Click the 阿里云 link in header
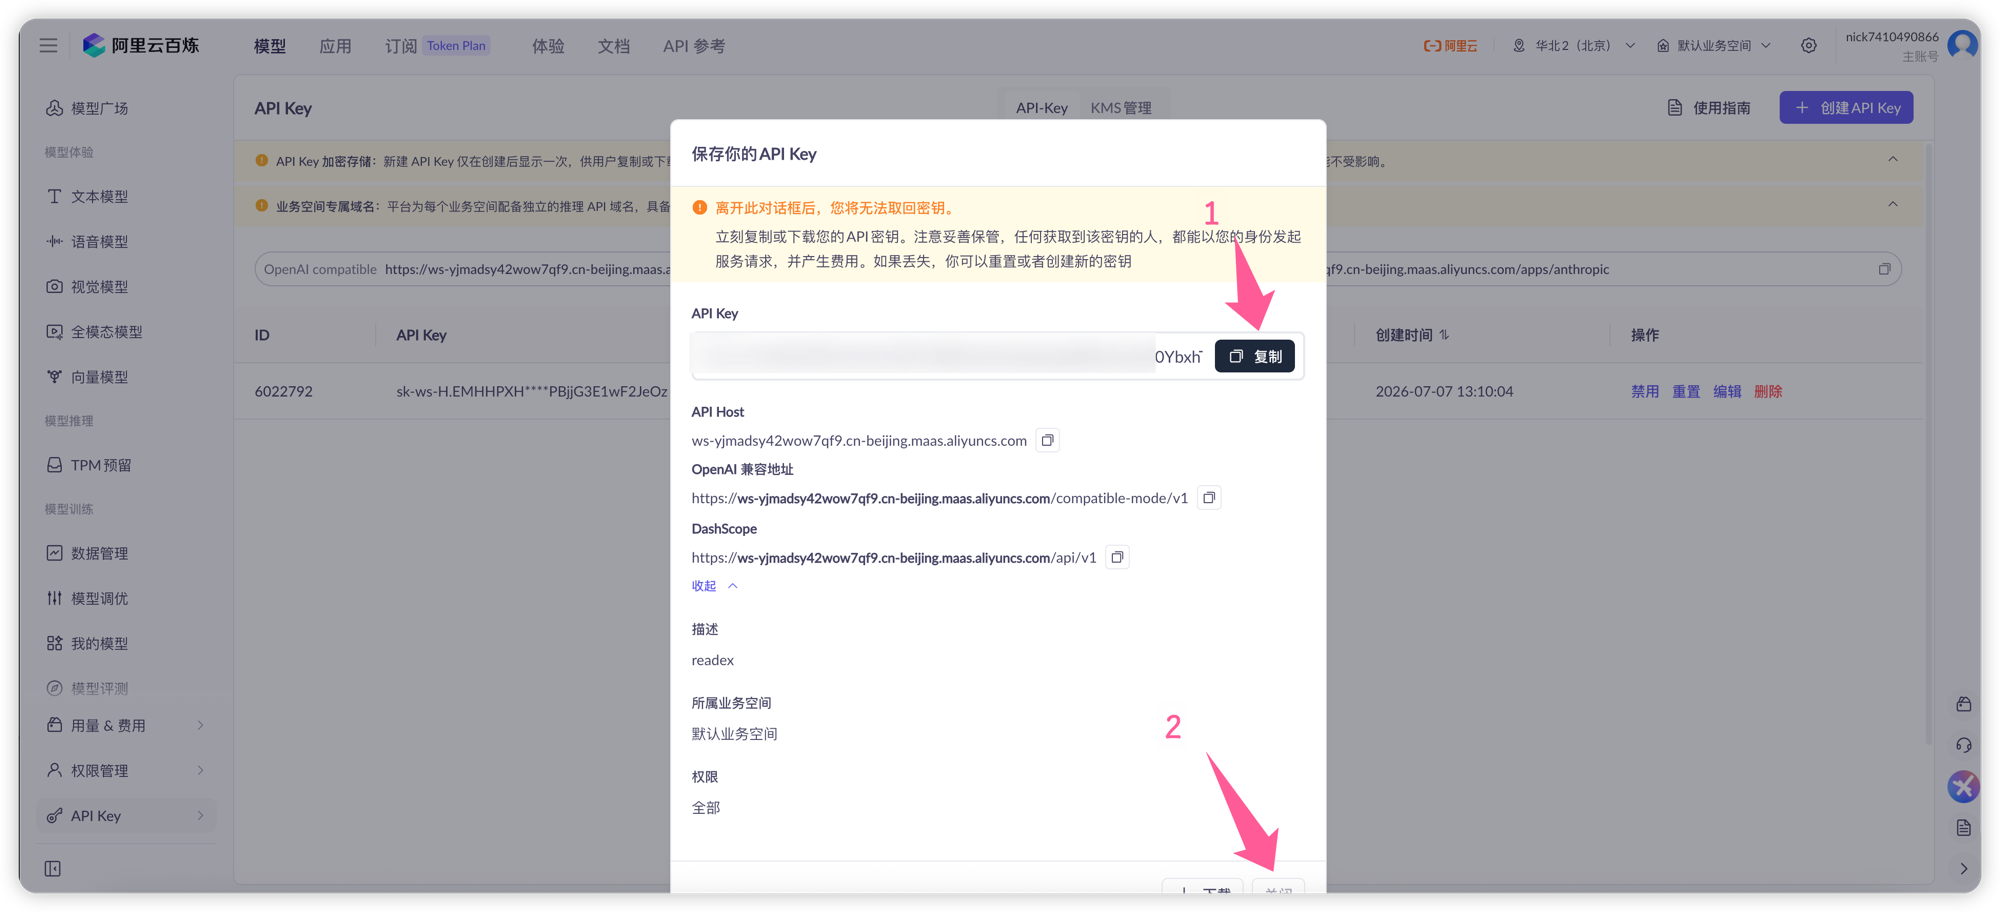2000x912 pixels. pyautogui.click(x=1450, y=46)
